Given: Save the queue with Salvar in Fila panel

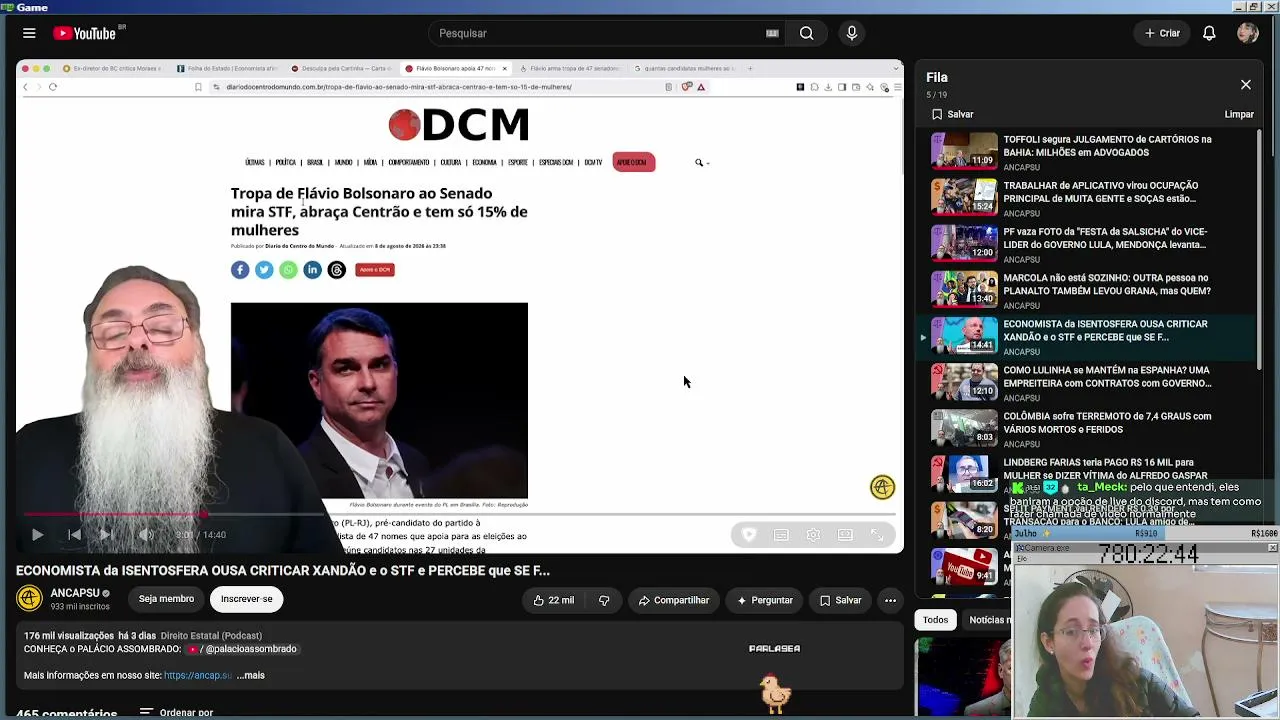Looking at the screenshot, I should pos(953,114).
